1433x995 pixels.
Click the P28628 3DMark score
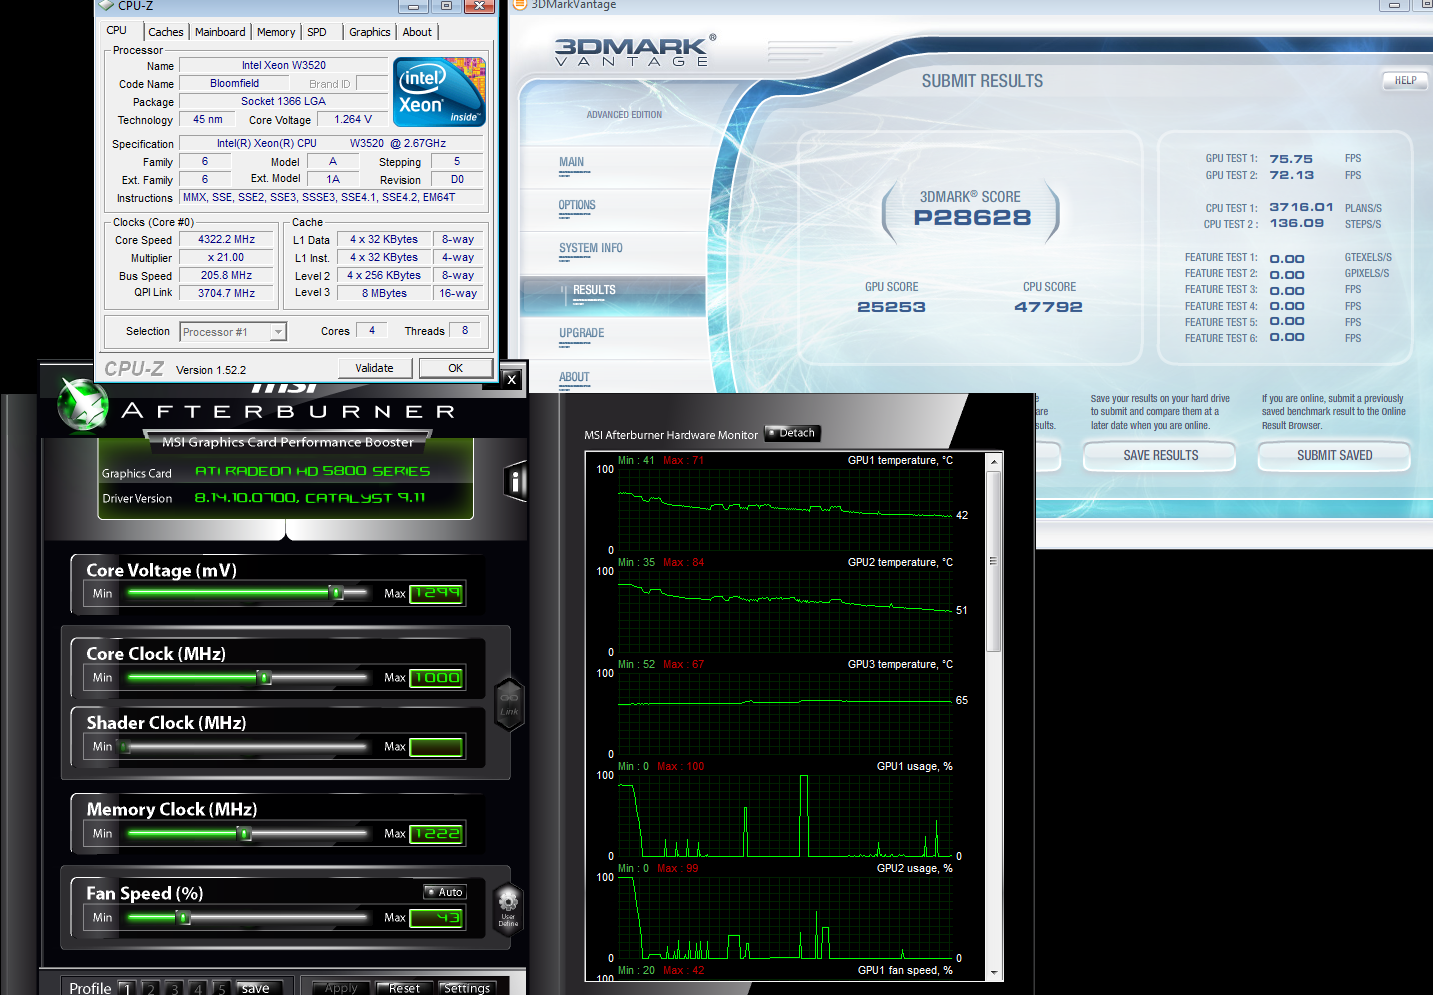click(972, 217)
